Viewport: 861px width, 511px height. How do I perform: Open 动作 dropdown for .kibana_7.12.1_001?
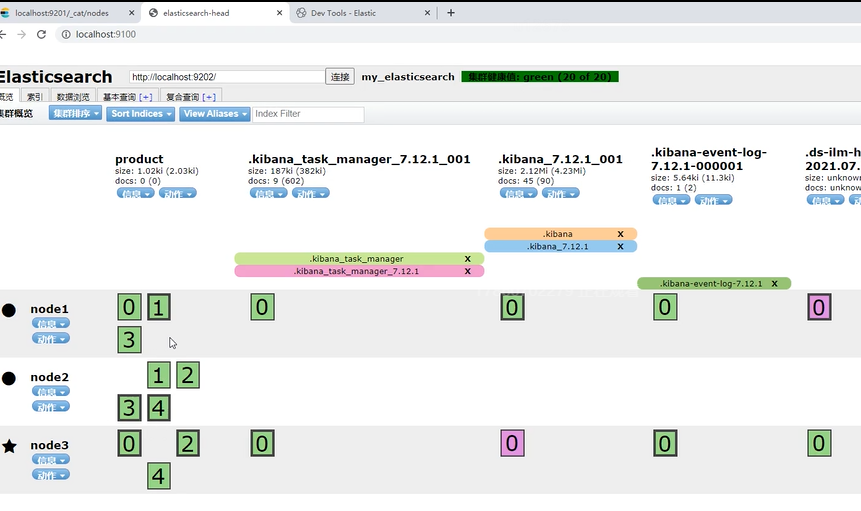click(561, 193)
